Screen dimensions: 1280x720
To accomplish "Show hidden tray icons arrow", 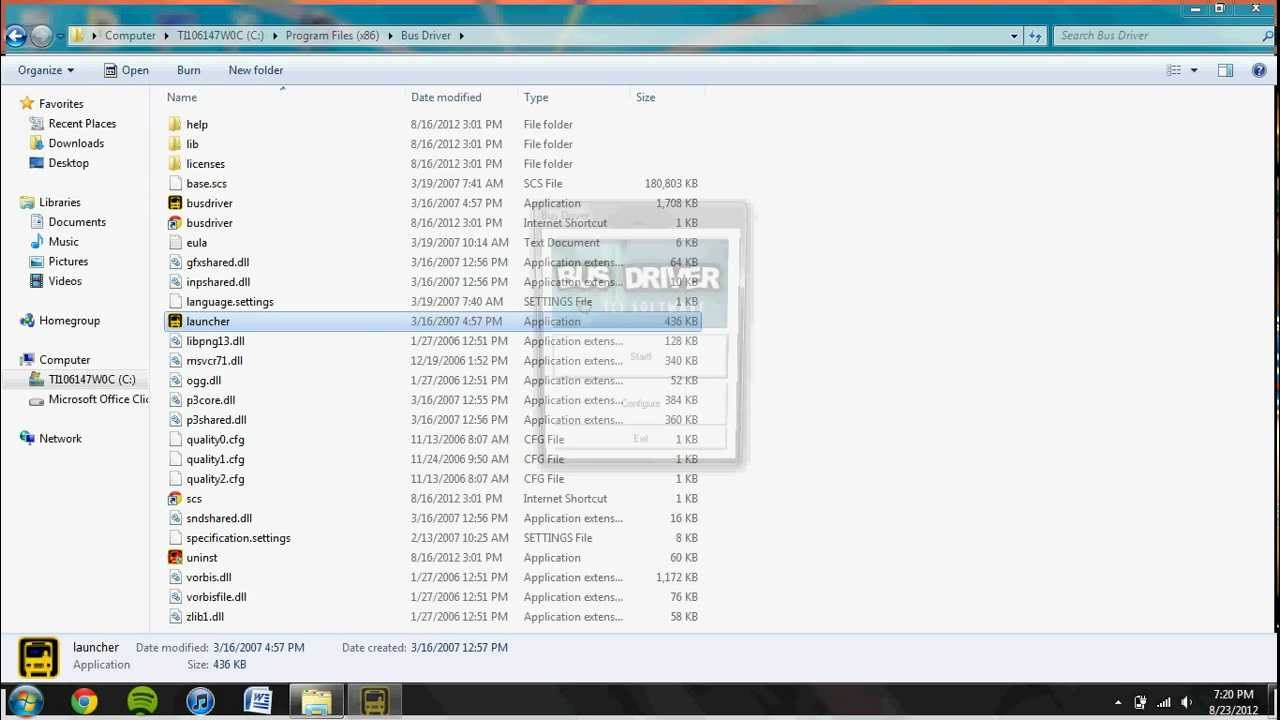I will tap(1119, 702).
